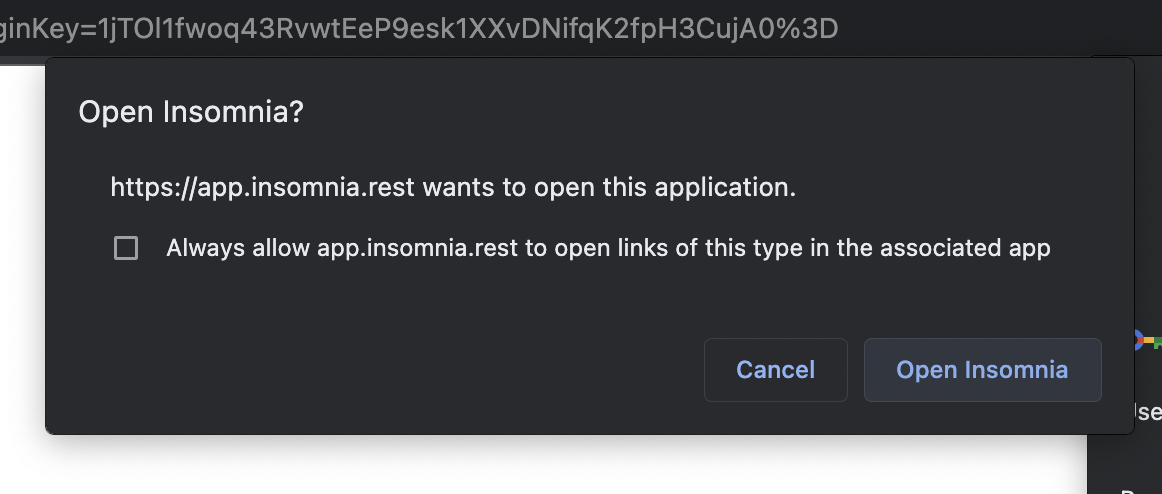This screenshot has height=494, width=1162.
Task: Click the colored key graphic beside the dialog
Action: tap(1148, 341)
